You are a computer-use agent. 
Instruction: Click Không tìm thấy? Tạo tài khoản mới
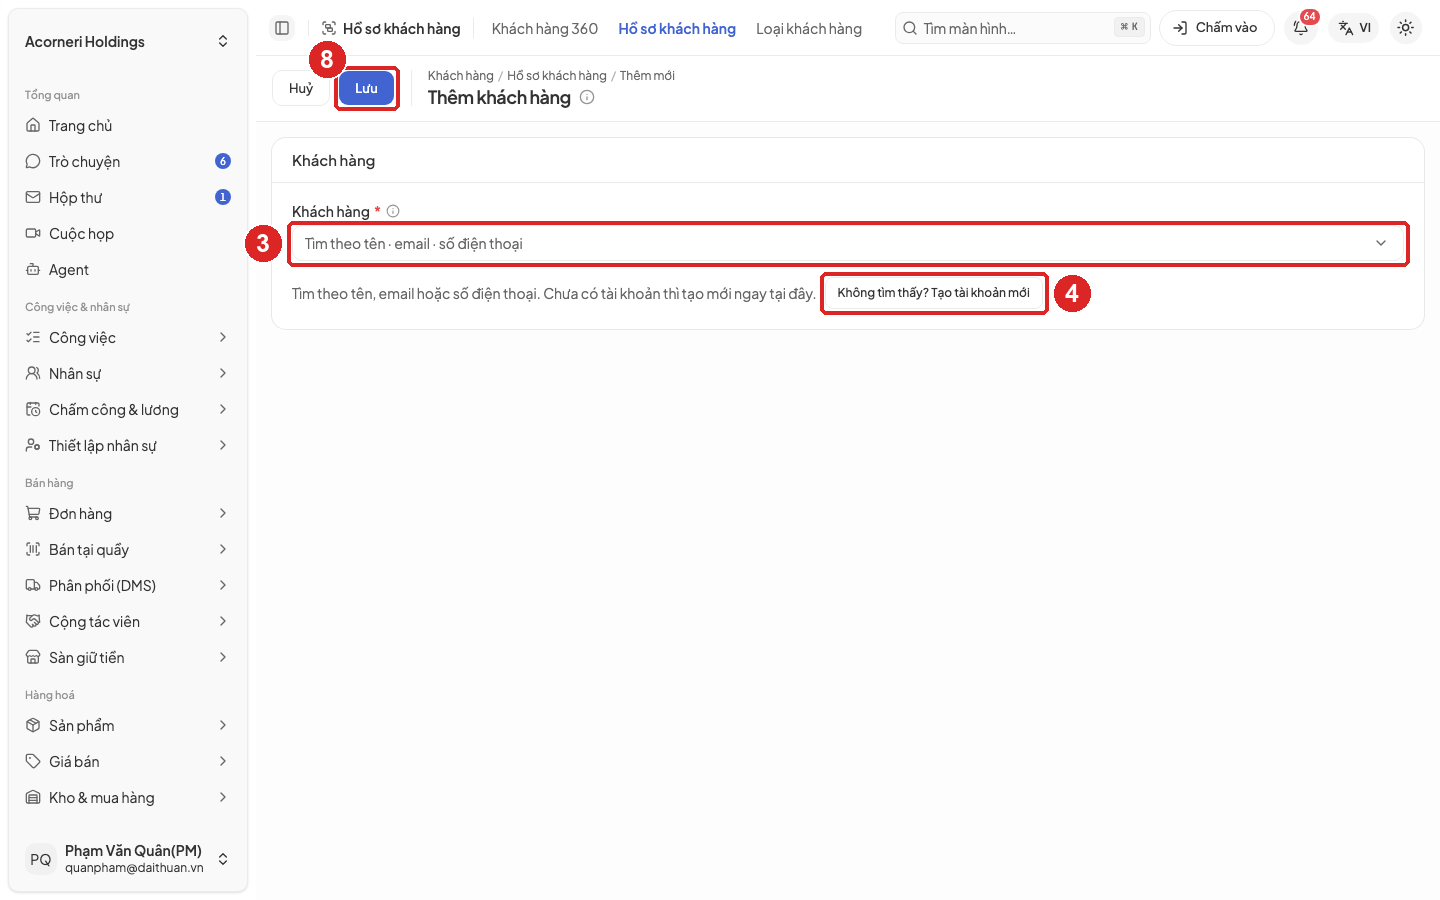click(x=934, y=293)
